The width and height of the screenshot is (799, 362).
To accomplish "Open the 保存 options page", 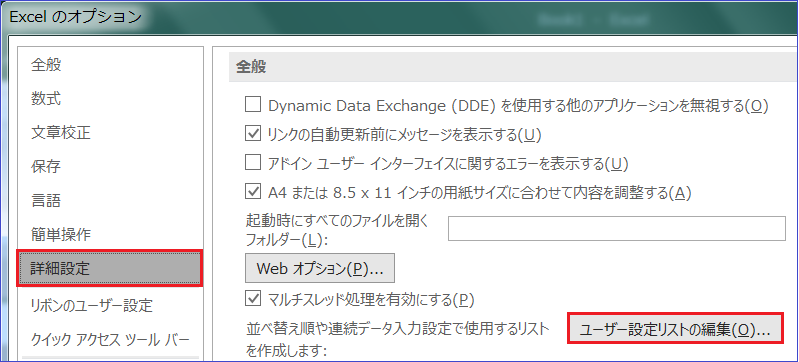I will [110, 166].
